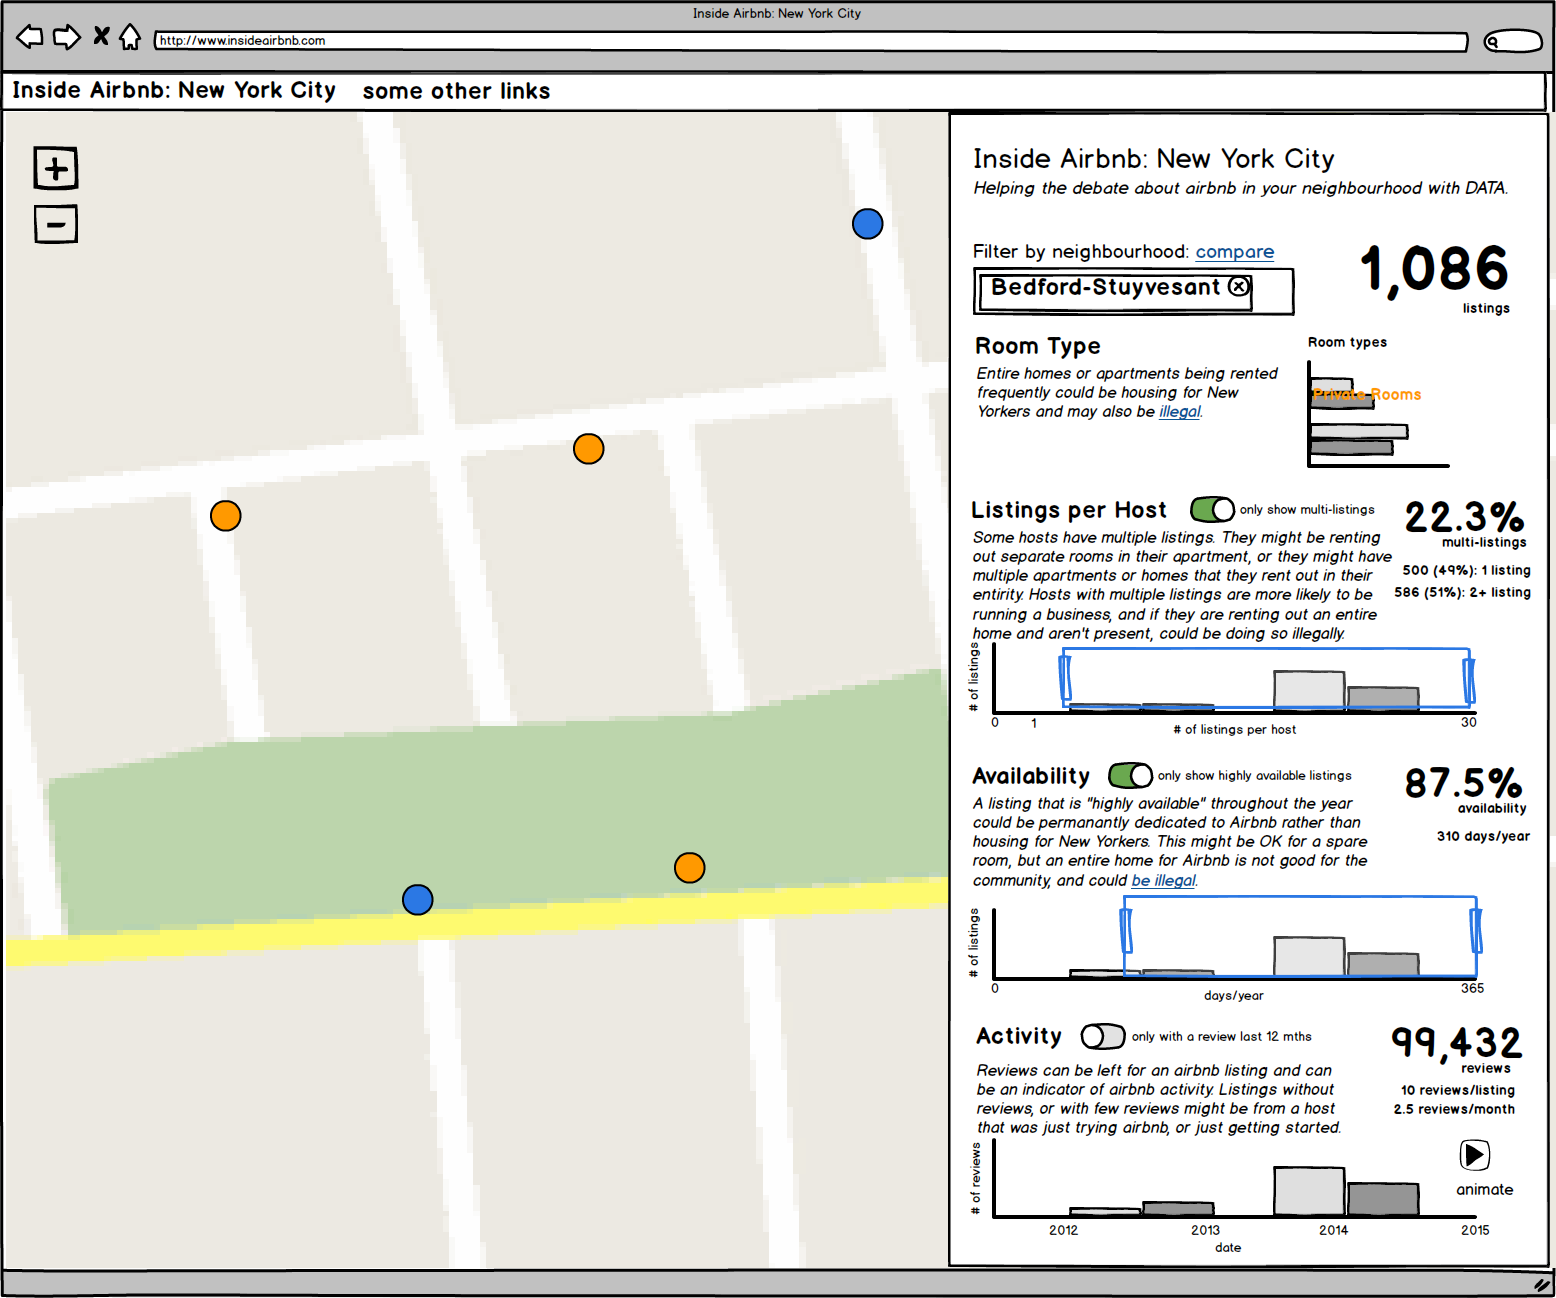The width and height of the screenshot is (1556, 1298).
Task: Toggle only show highly available listings
Action: pyautogui.click(x=1130, y=776)
